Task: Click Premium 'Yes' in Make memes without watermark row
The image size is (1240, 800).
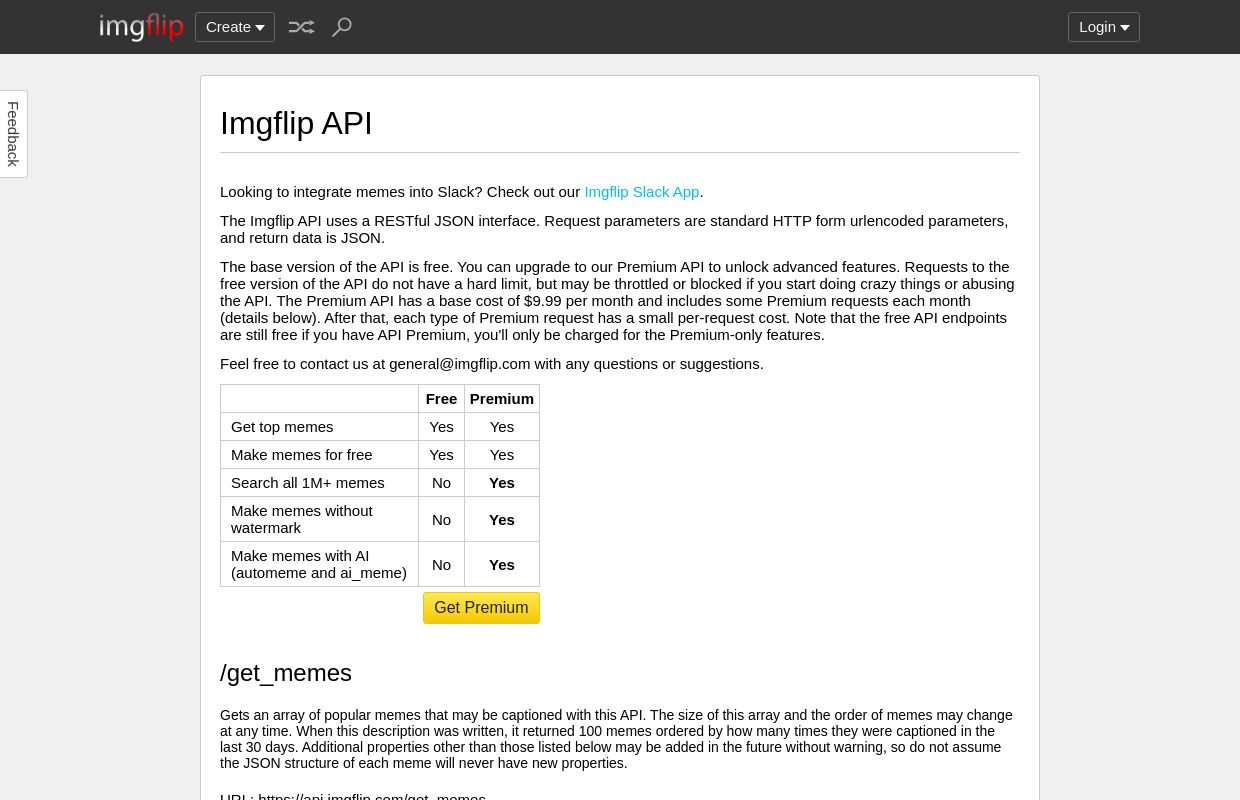Action: (x=502, y=520)
